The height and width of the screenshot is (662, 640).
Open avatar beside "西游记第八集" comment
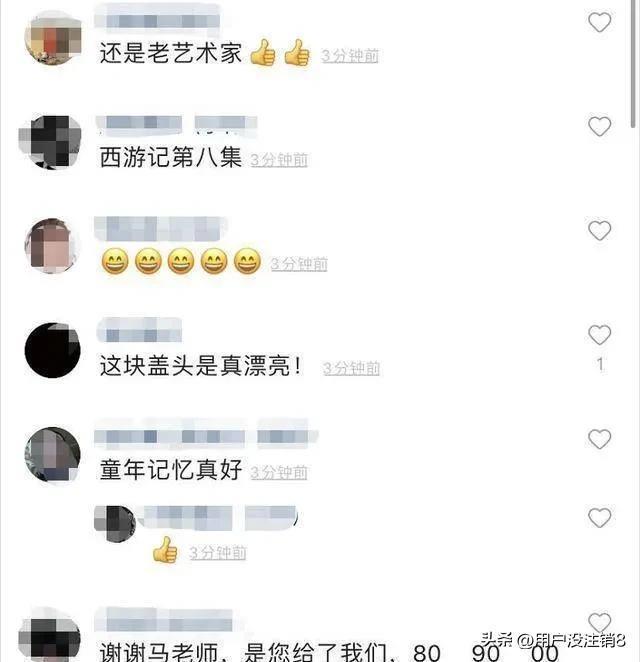pyautogui.click(x=51, y=142)
